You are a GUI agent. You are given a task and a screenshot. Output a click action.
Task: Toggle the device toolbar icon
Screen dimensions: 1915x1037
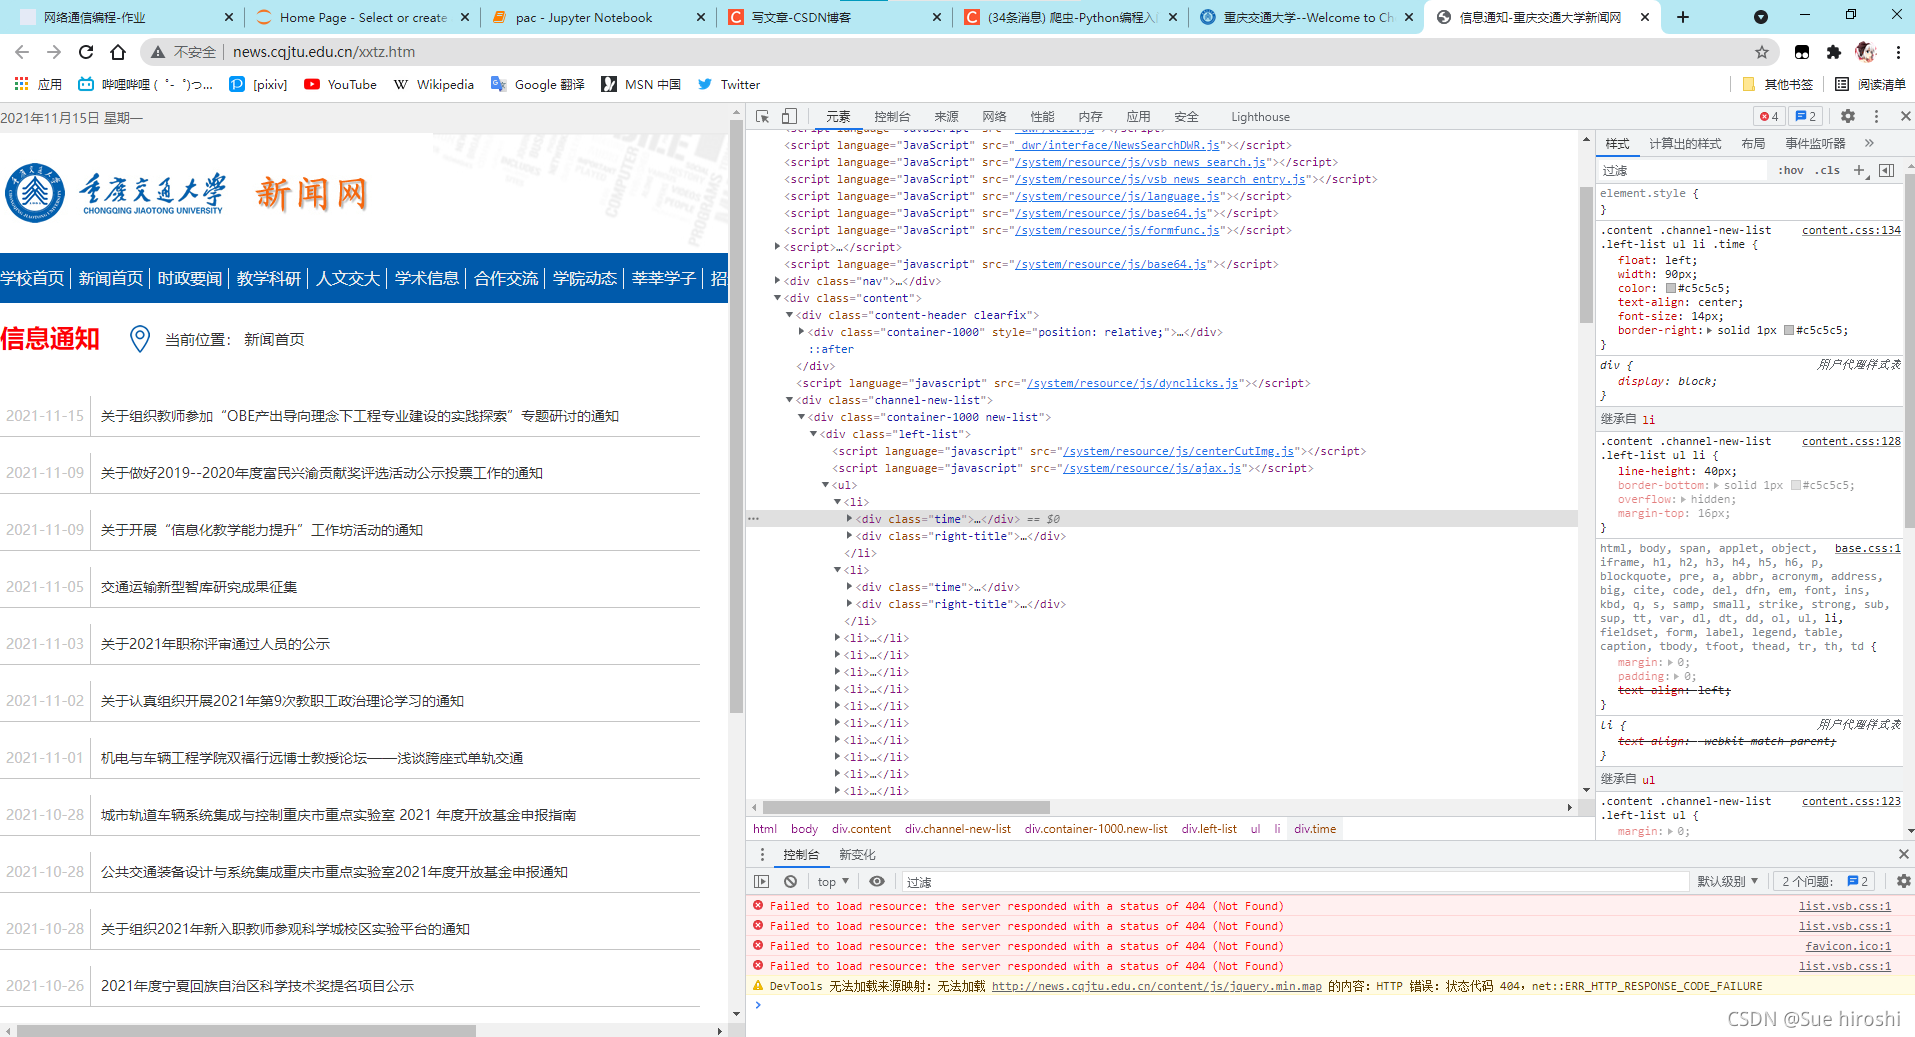[789, 116]
